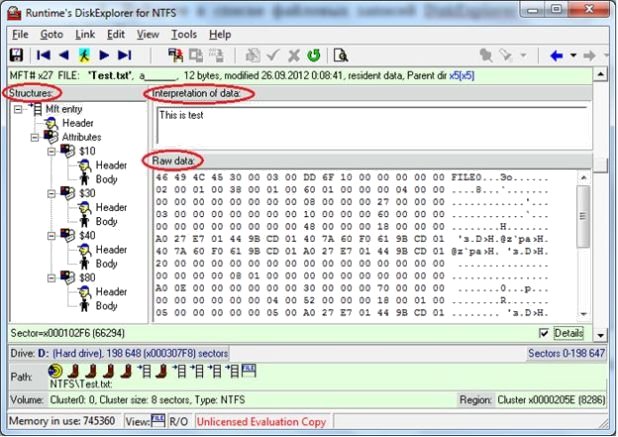Click the 'Memory in use: 745360' status entry
Viewport: 618px width, 437px height.
[62, 421]
